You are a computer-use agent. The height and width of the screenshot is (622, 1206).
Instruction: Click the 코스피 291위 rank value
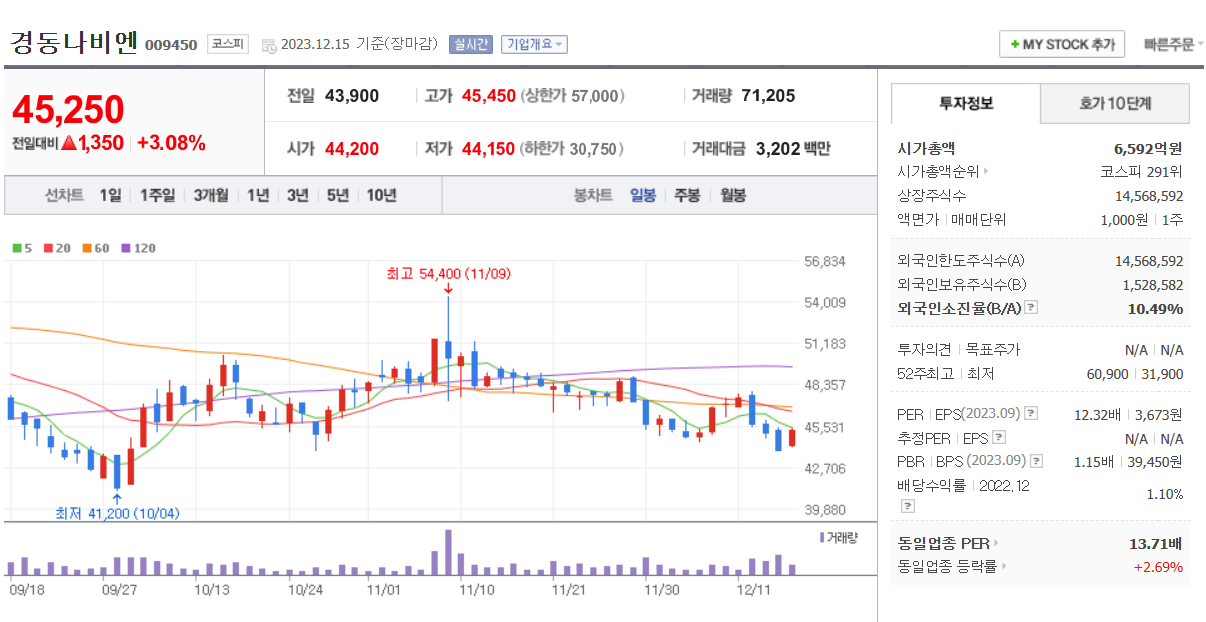coord(1141,171)
